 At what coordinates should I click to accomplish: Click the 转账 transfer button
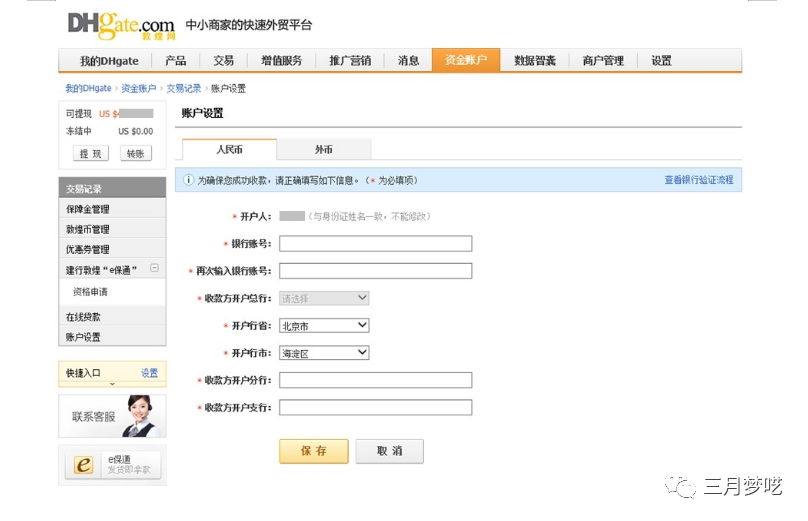[135, 153]
